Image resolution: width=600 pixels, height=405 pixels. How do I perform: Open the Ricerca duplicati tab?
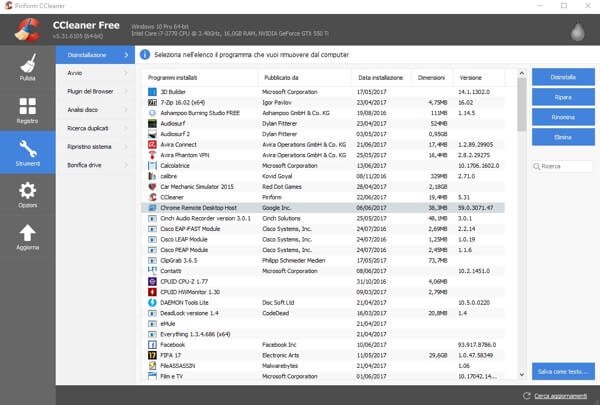[x=95, y=128]
